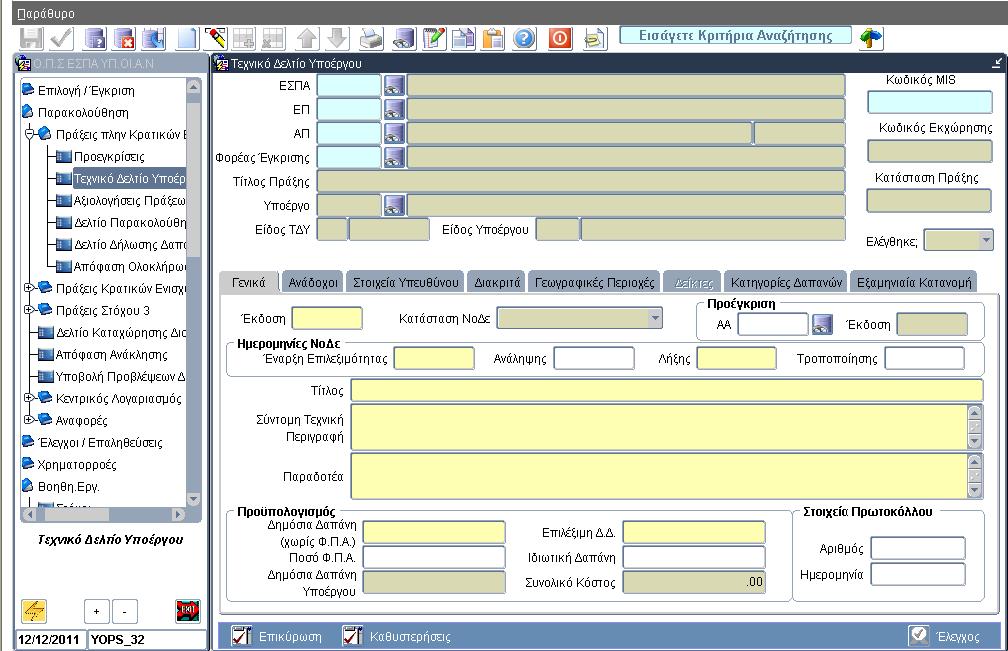Image resolution: width=1008 pixels, height=651 pixels.
Task: Open the Παράθυρο menu
Action: coord(46,13)
